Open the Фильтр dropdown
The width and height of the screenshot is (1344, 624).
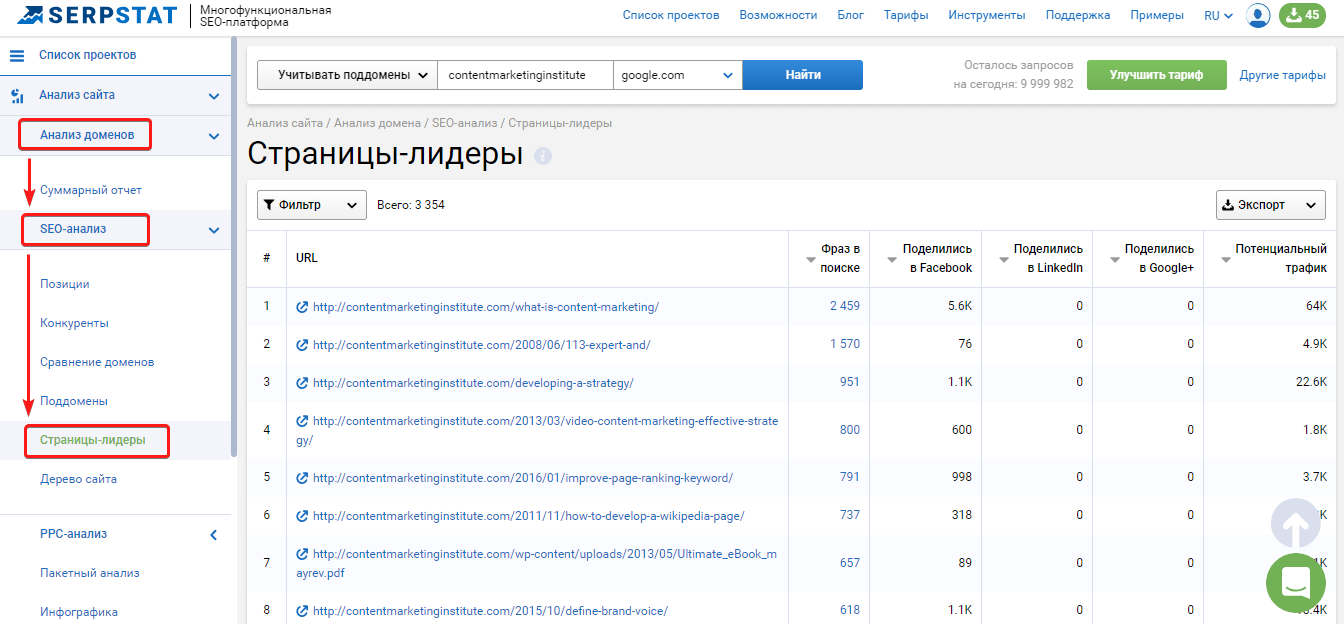coord(312,205)
